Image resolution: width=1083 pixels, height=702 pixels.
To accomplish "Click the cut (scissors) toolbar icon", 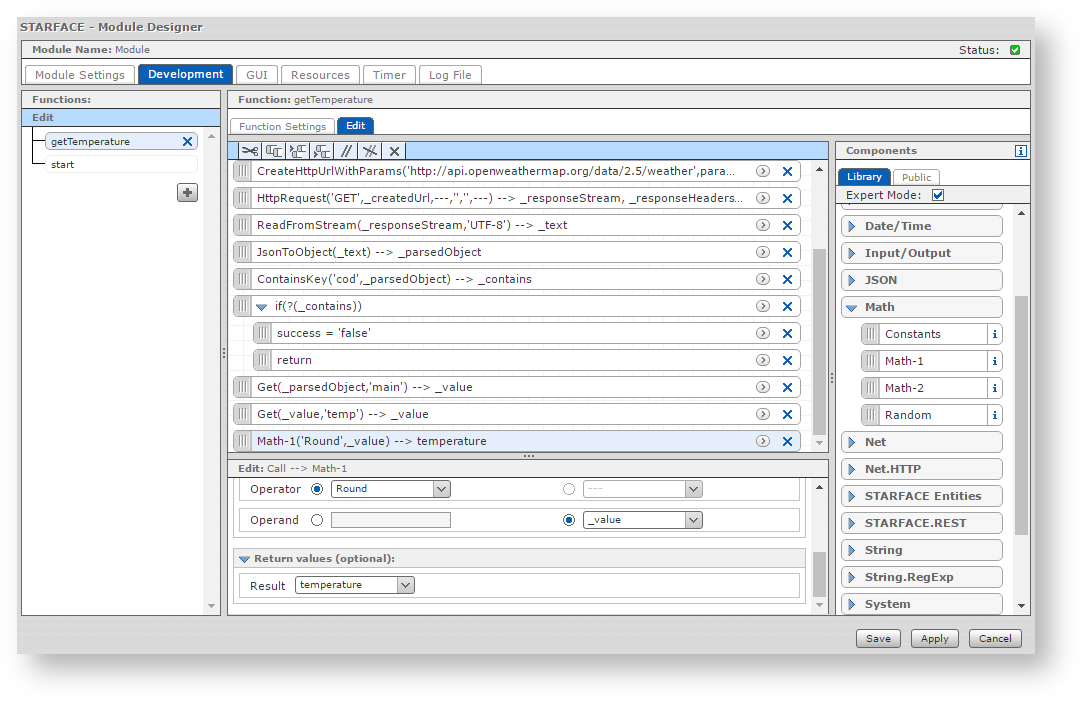I will coord(249,151).
